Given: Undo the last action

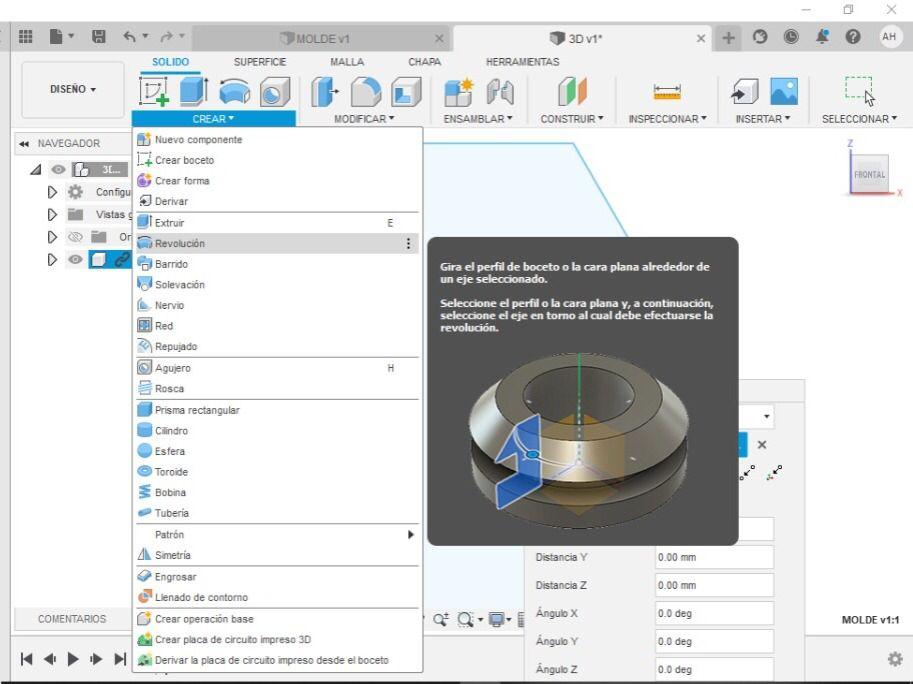Looking at the screenshot, I should [x=129, y=37].
